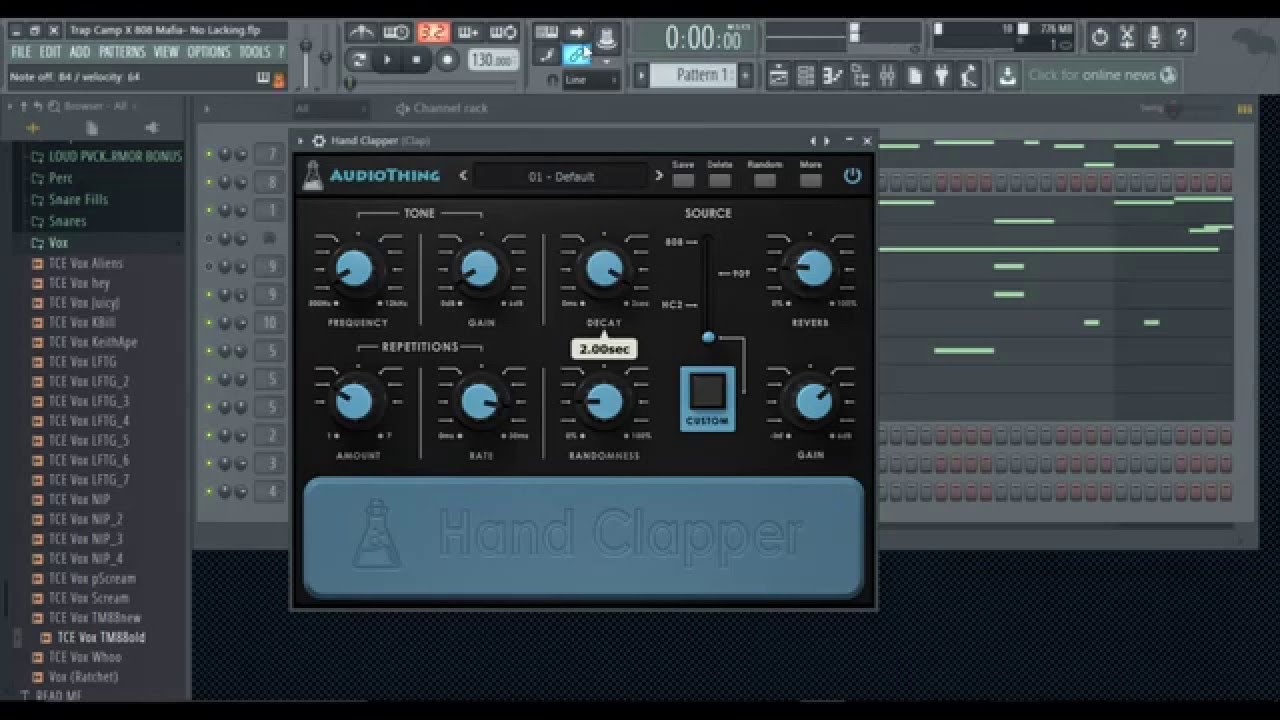Viewport: 1280px width, 720px height.
Task: Open the piano roll icon in toolbar
Action: coord(833,75)
